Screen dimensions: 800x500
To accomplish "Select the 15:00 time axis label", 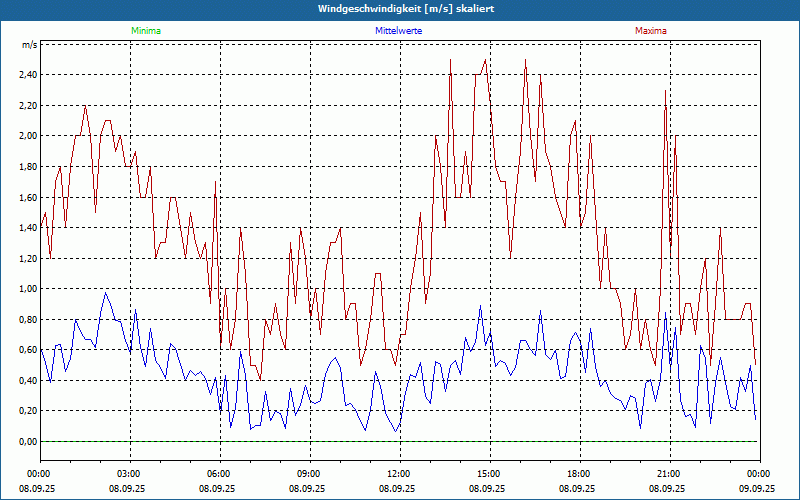I will point(489,474).
